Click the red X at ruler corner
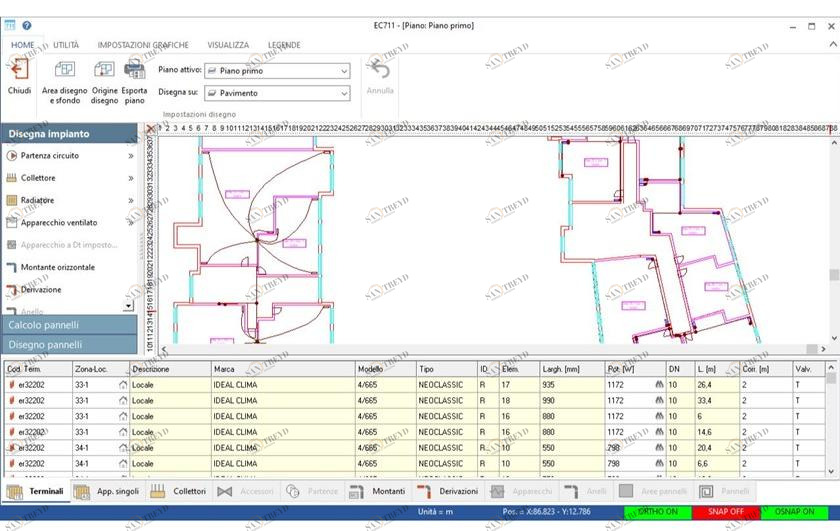This screenshot has height=531, width=840. pyautogui.click(x=151, y=128)
